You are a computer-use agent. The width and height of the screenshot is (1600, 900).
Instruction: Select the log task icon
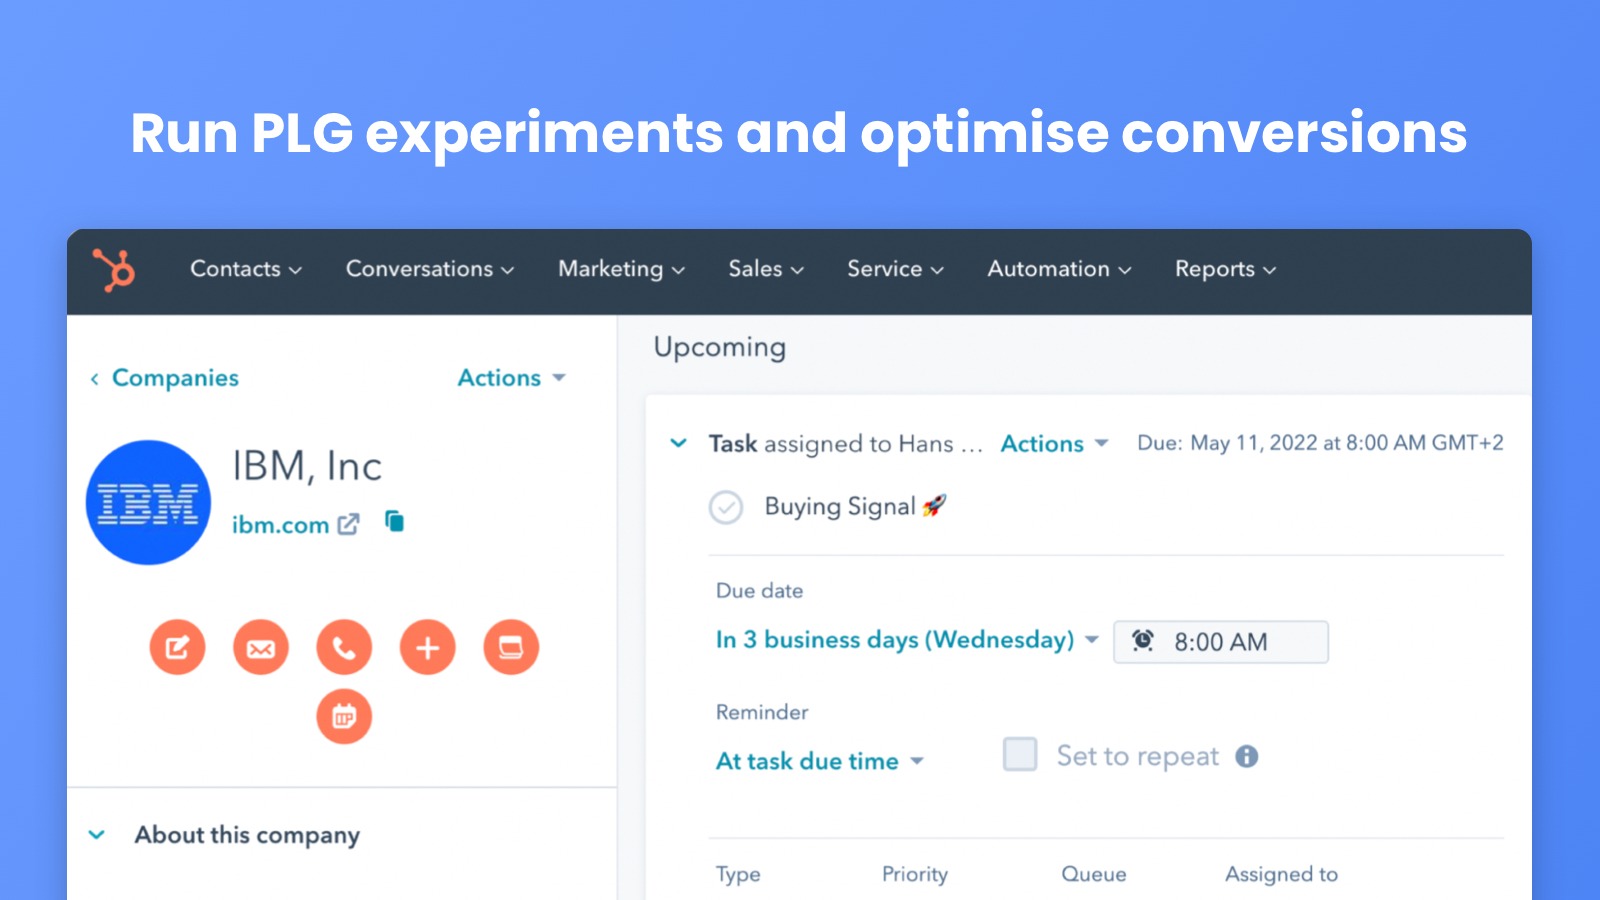pos(511,647)
